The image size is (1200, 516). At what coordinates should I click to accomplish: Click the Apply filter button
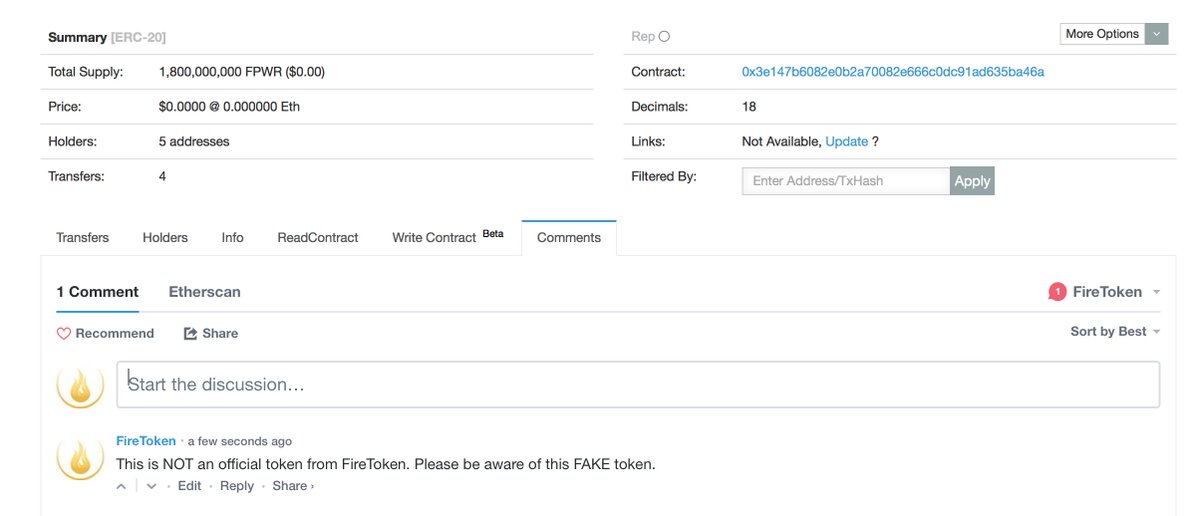coord(972,181)
